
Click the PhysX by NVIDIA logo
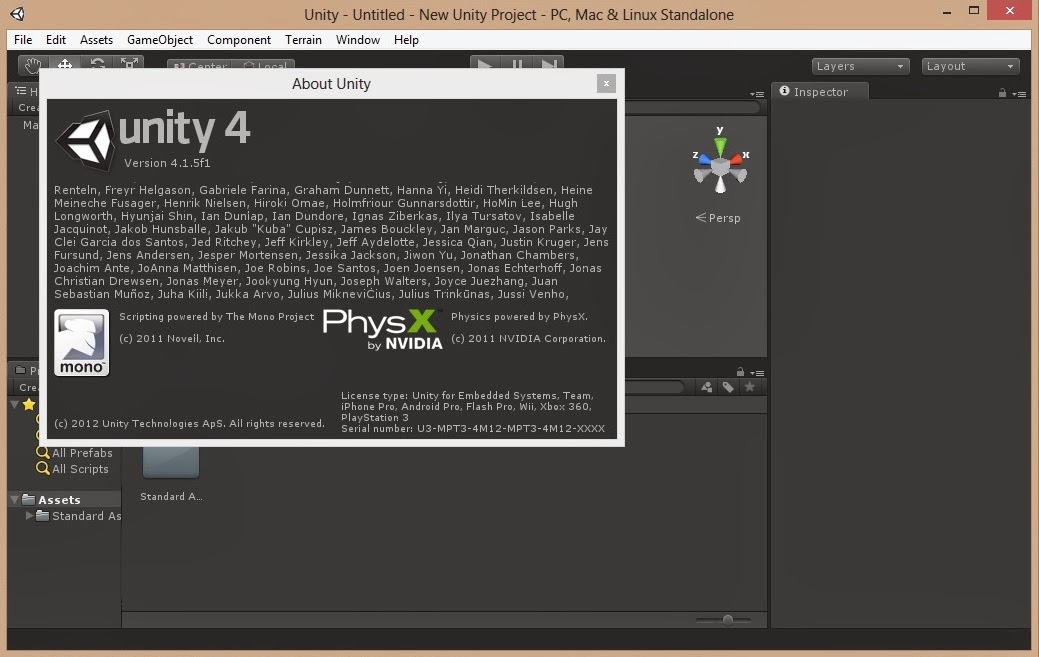[382, 329]
